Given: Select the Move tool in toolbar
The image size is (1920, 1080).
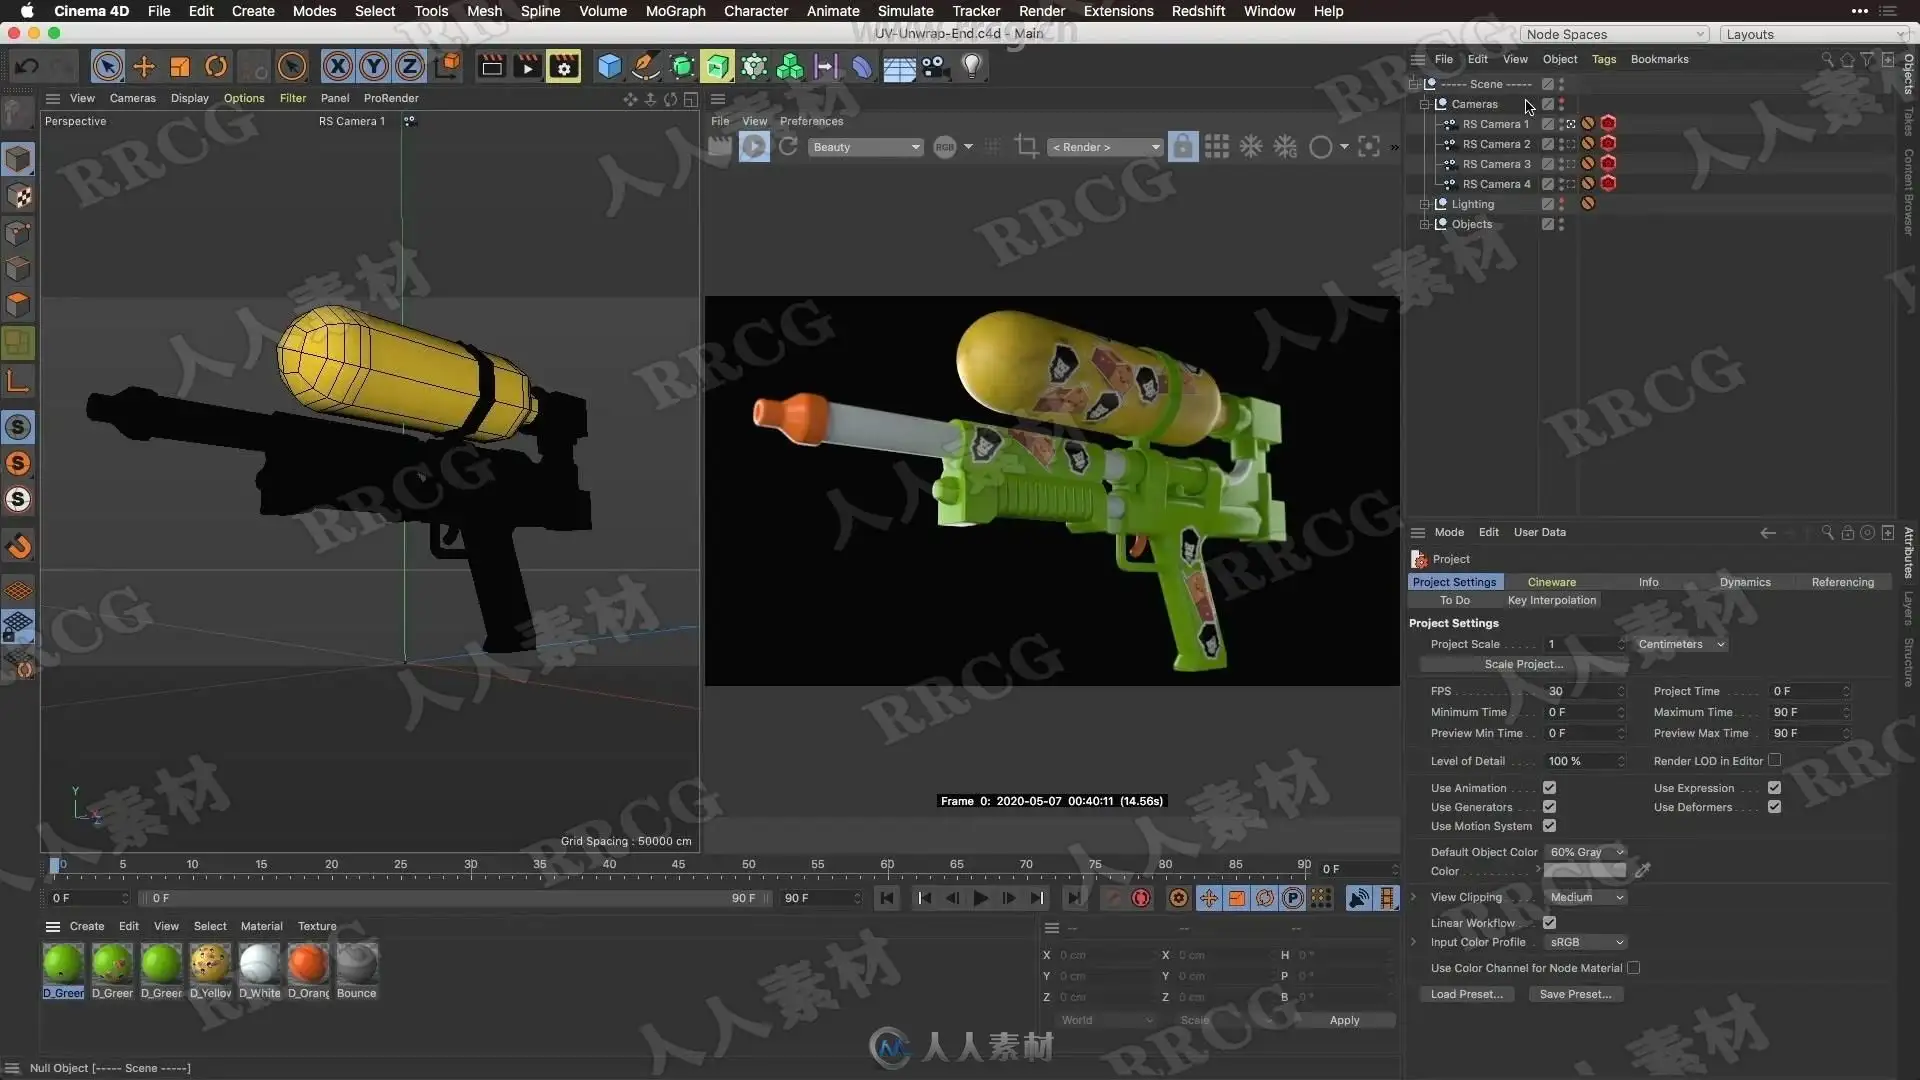Looking at the screenshot, I should click(144, 67).
